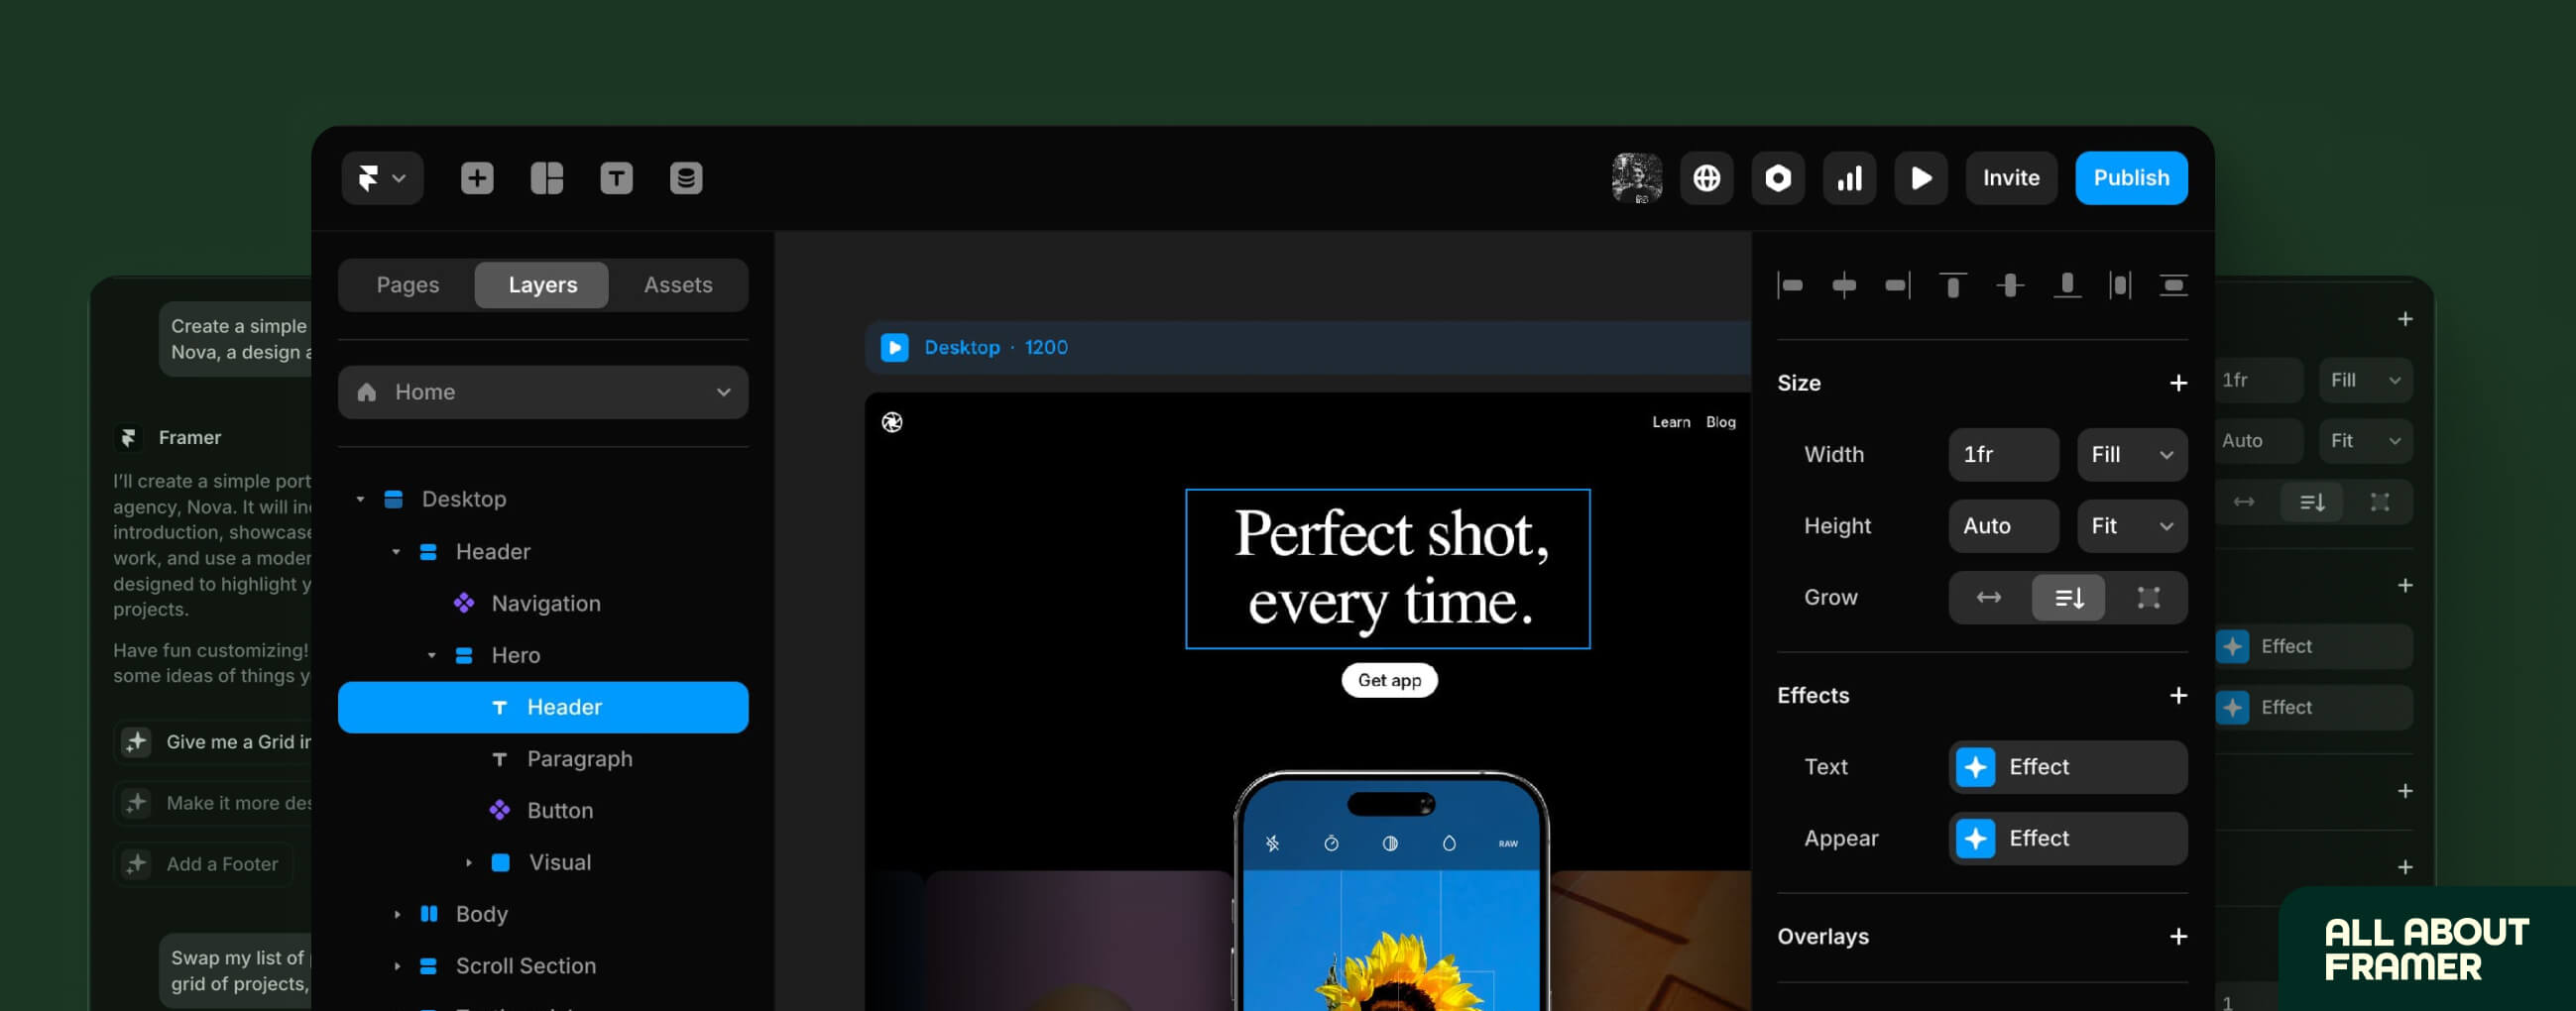Add an Appear effect

click(x=2067, y=838)
